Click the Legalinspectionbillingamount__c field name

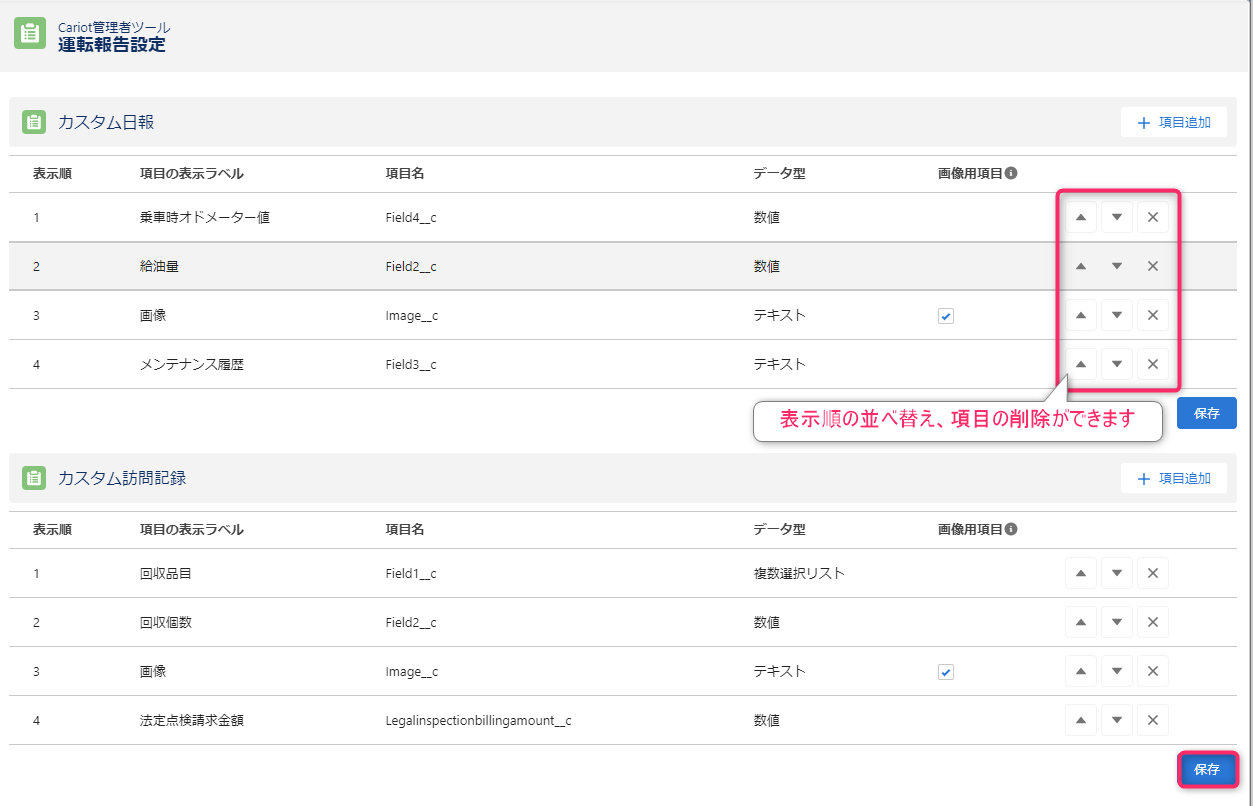tap(478, 720)
